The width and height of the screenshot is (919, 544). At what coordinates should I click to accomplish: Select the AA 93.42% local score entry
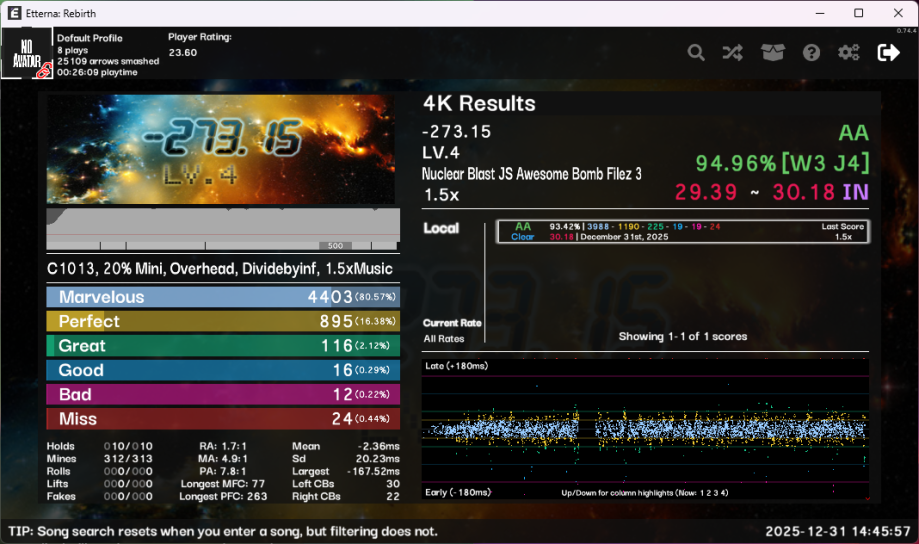click(681, 232)
